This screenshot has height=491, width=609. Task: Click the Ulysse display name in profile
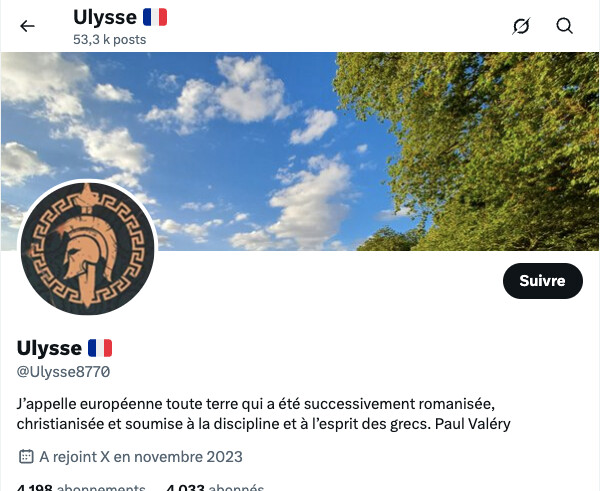pyautogui.click(x=49, y=348)
